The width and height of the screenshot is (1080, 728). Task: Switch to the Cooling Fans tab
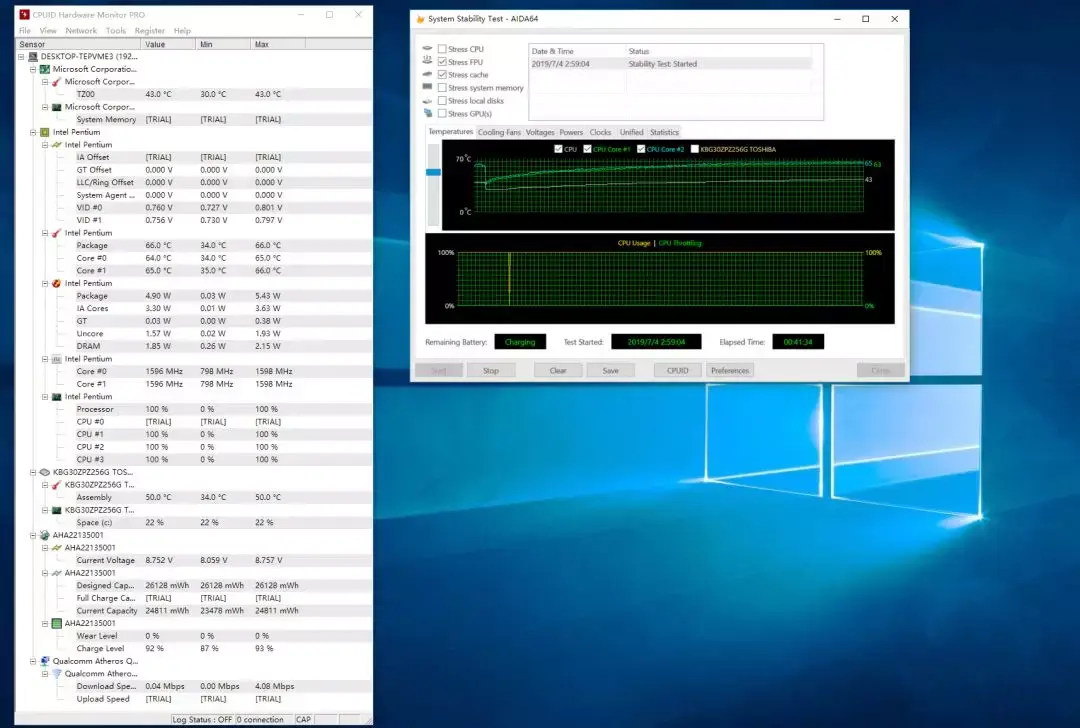pyautogui.click(x=499, y=132)
